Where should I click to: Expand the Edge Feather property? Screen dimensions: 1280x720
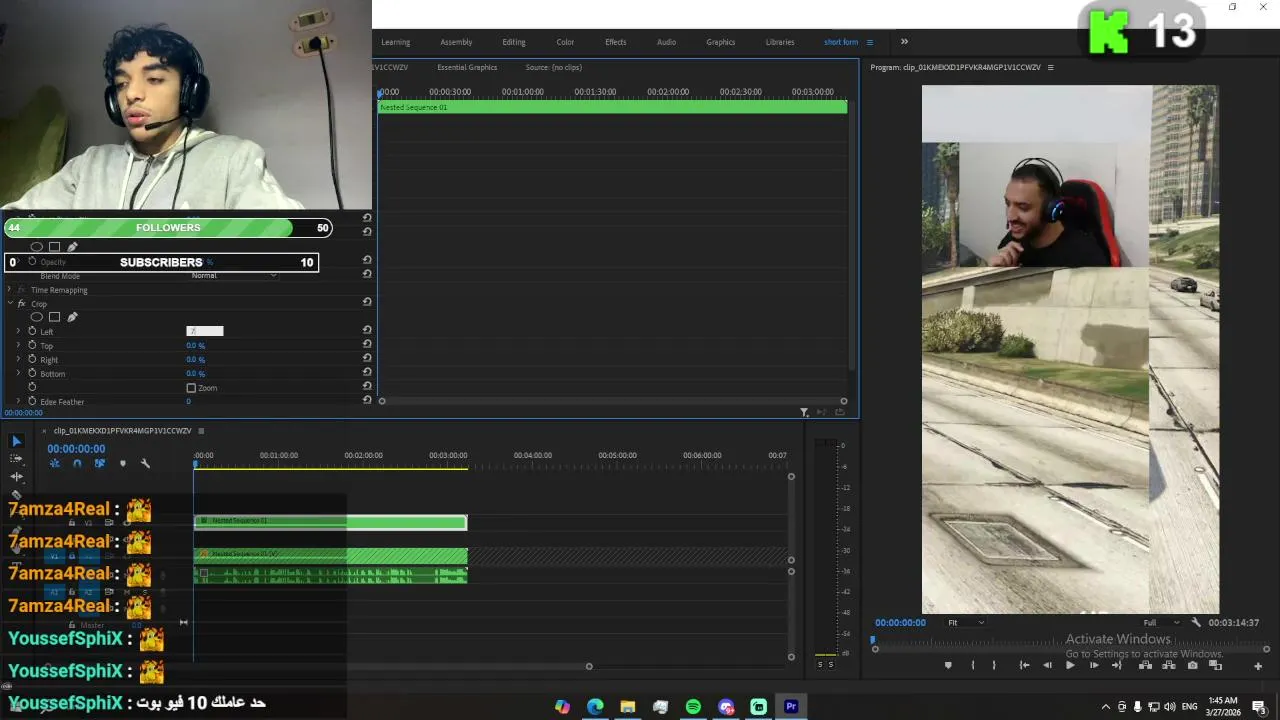click(x=18, y=401)
